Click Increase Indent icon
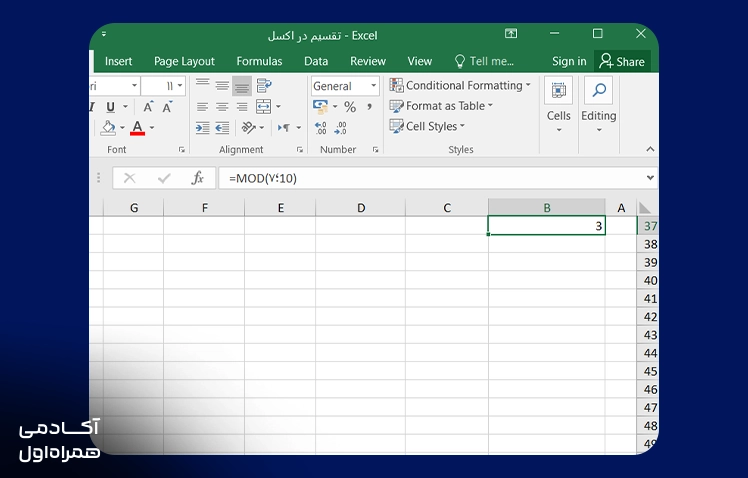Image resolution: width=748 pixels, height=478 pixels. pyautogui.click(x=203, y=127)
